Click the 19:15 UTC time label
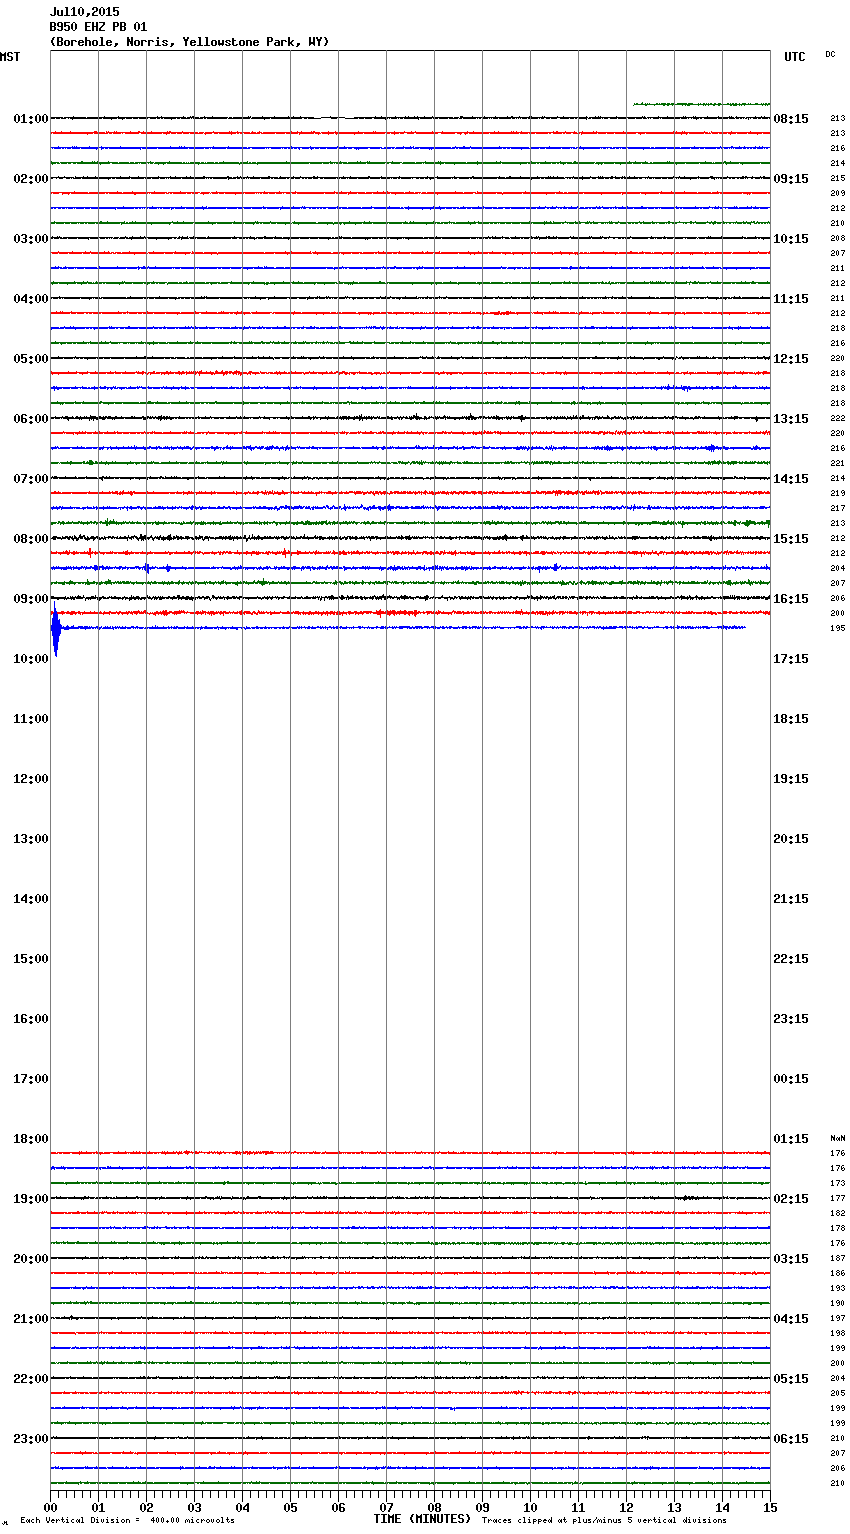This screenshot has height=1534, width=850. pyautogui.click(x=791, y=779)
